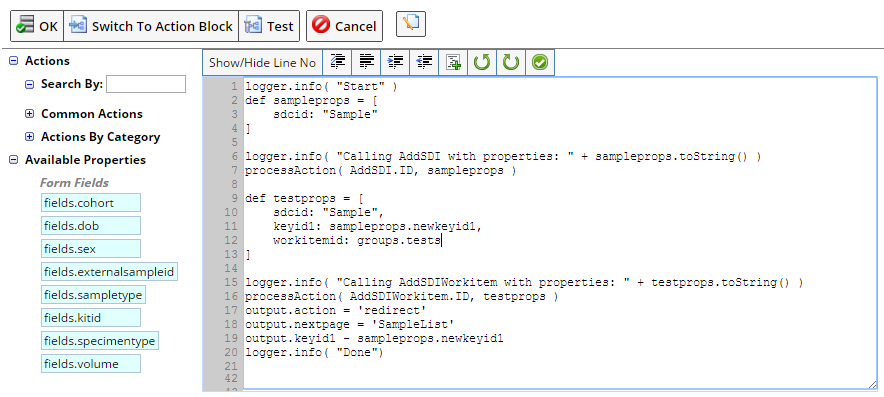Click the increase indent icon
Image resolution: width=884 pixels, height=397 pixels.
pos(396,63)
